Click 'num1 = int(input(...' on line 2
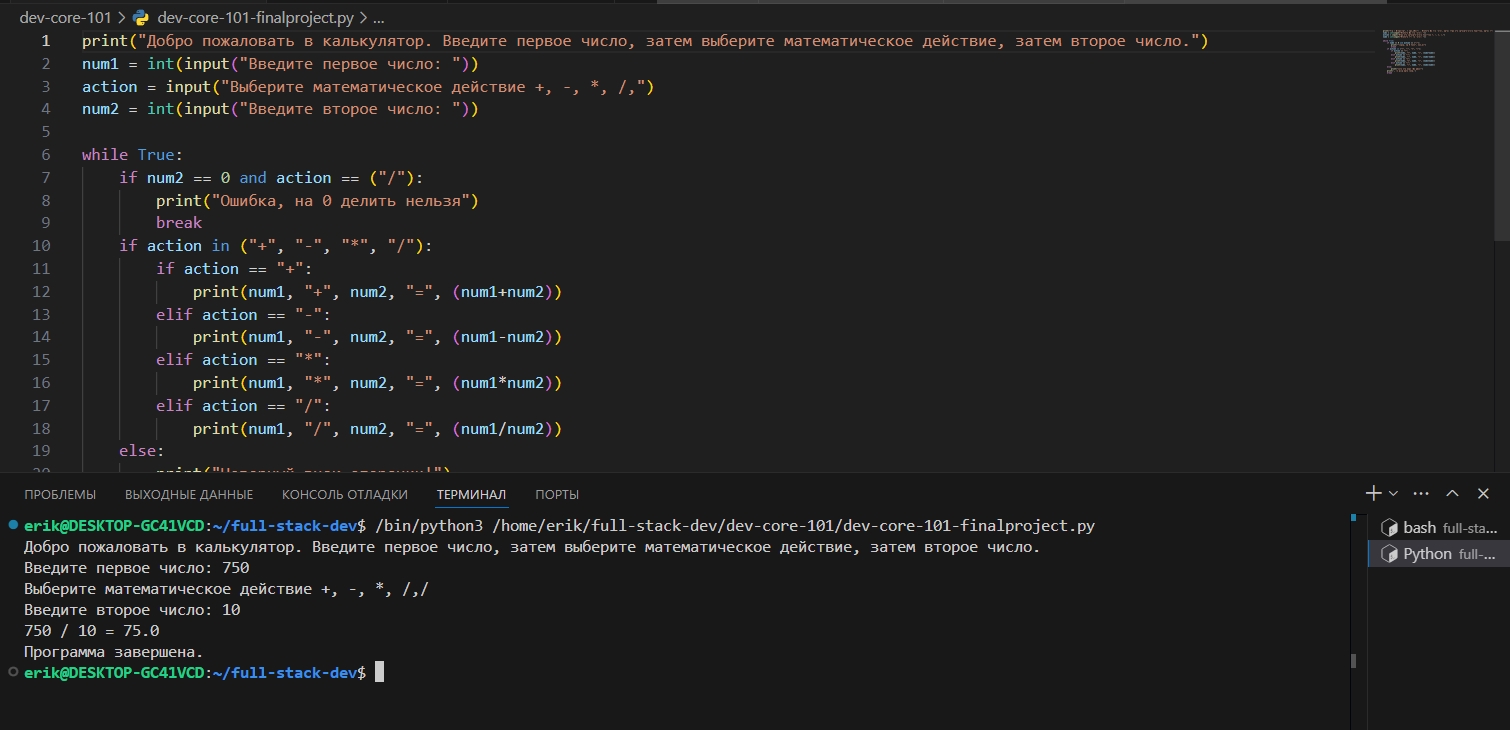This screenshot has height=730, width=1510. pos(281,64)
